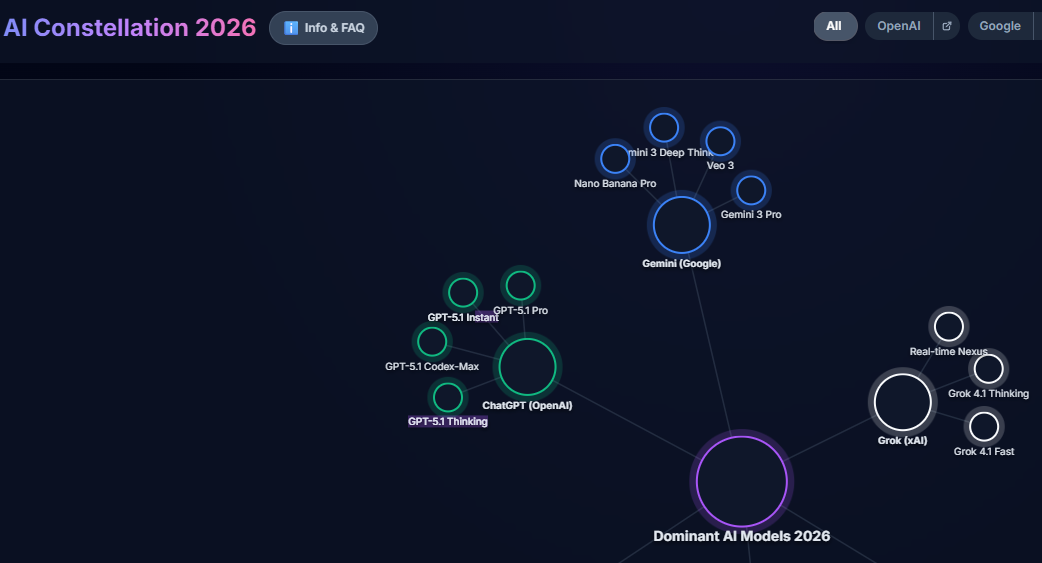This screenshot has height=563, width=1042.
Task: Click the 'Gemini (Google)' label text
Action: click(681, 263)
